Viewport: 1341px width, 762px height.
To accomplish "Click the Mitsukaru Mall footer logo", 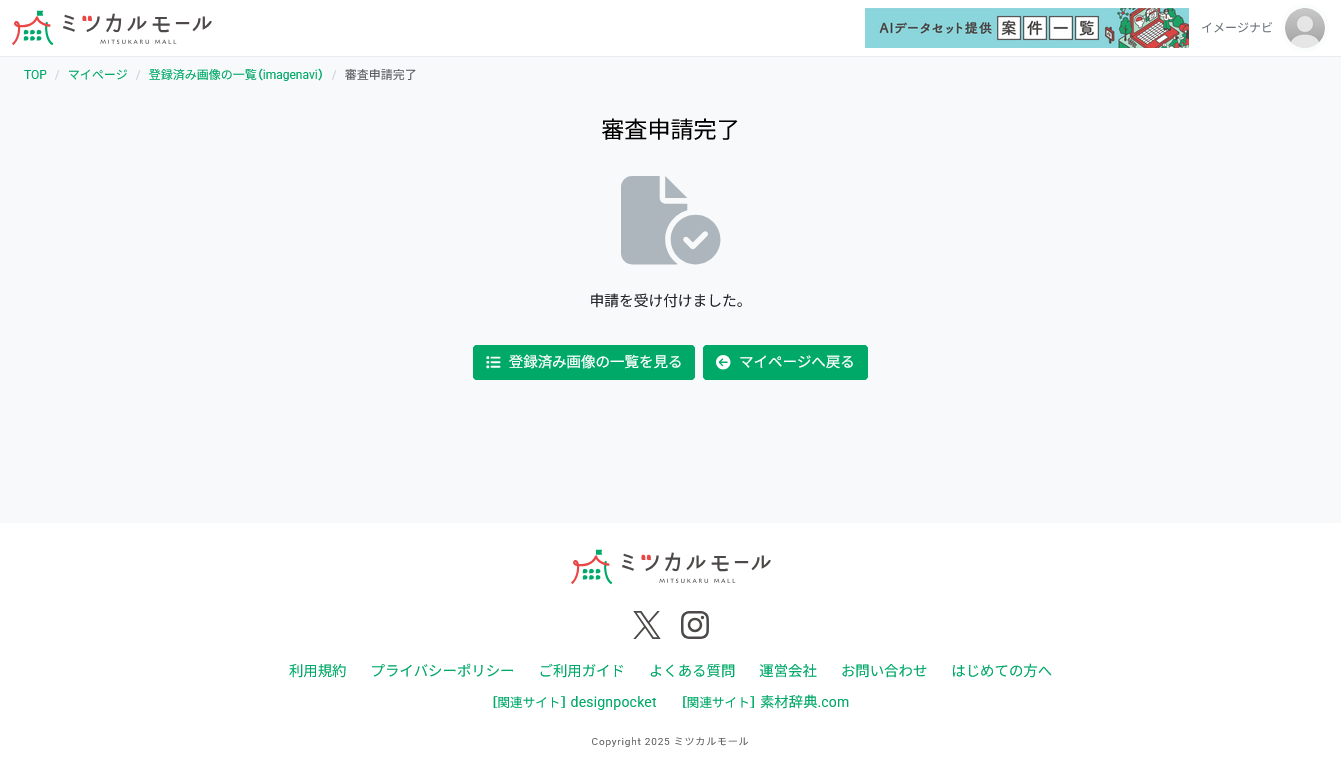I will pyautogui.click(x=670, y=566).
